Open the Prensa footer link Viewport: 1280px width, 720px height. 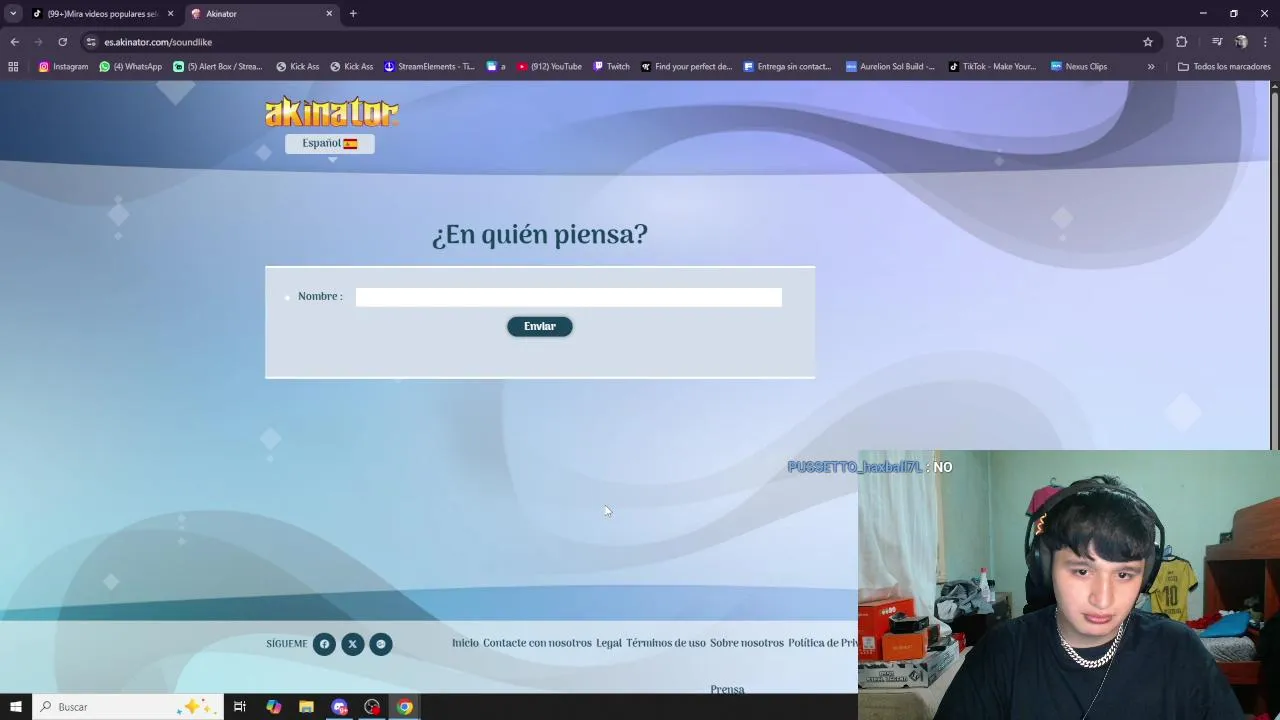coord(727,689)
